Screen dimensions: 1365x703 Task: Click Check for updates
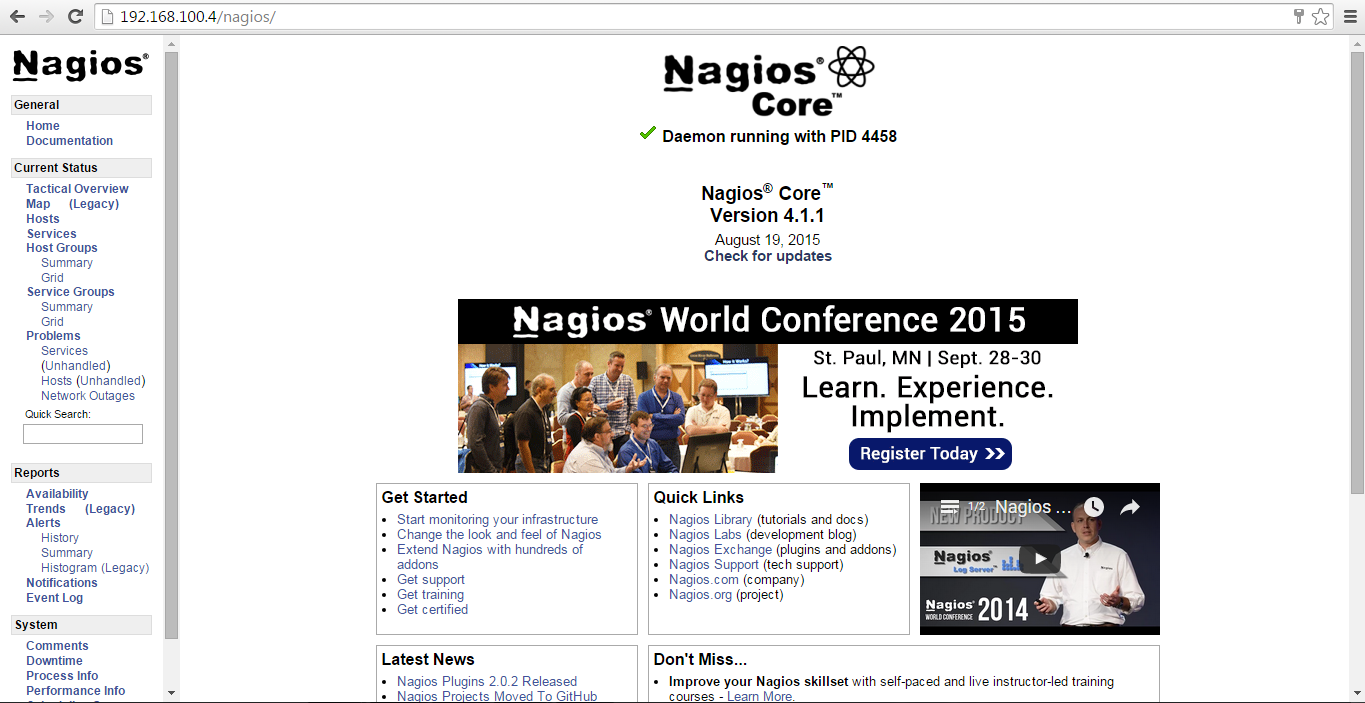(768, 256)
